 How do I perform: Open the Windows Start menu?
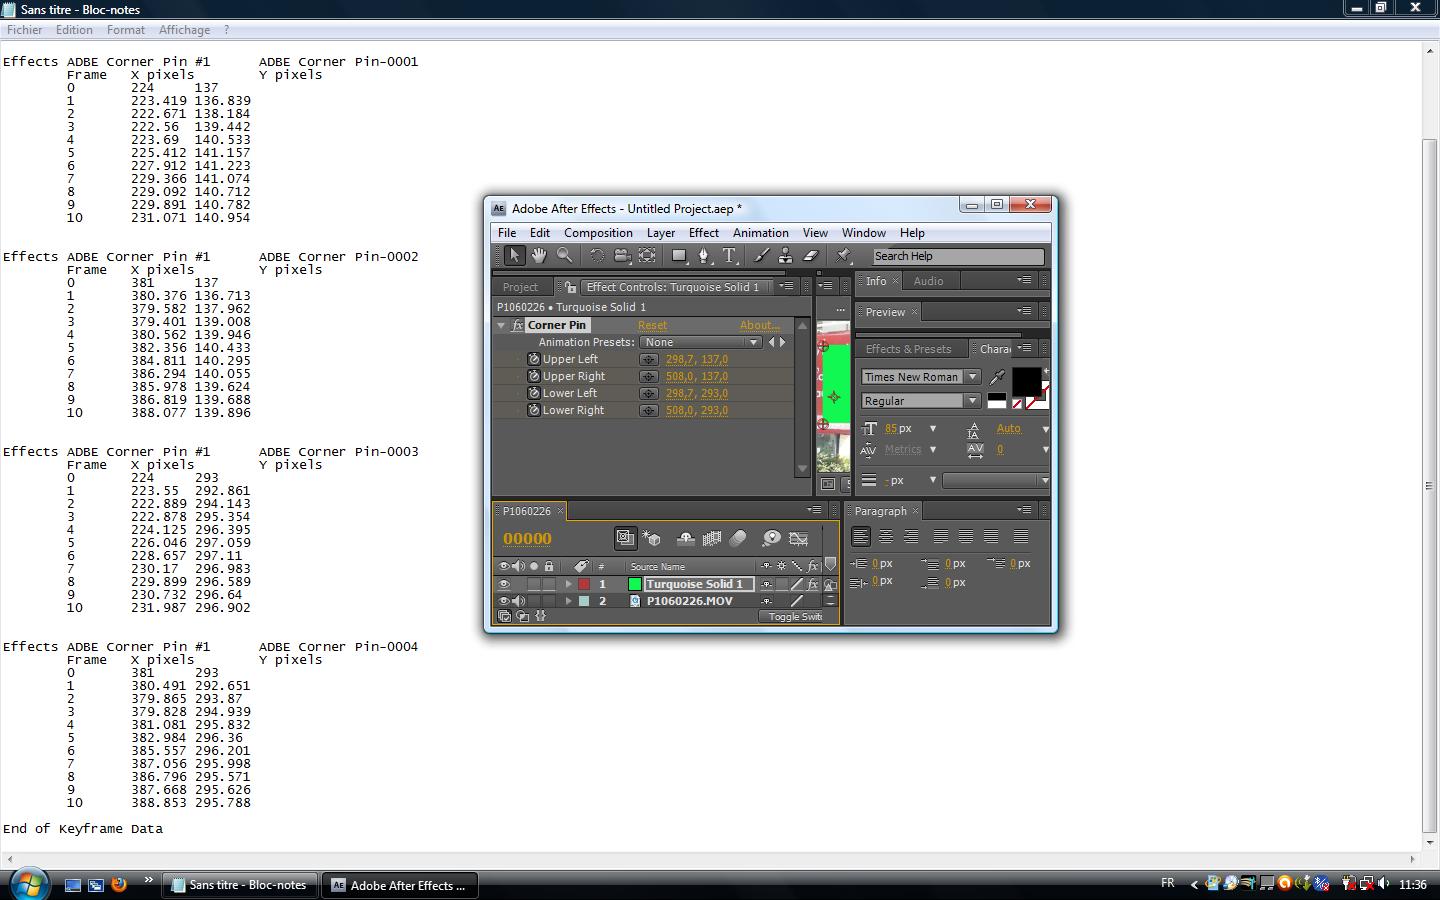pos(28,884)
